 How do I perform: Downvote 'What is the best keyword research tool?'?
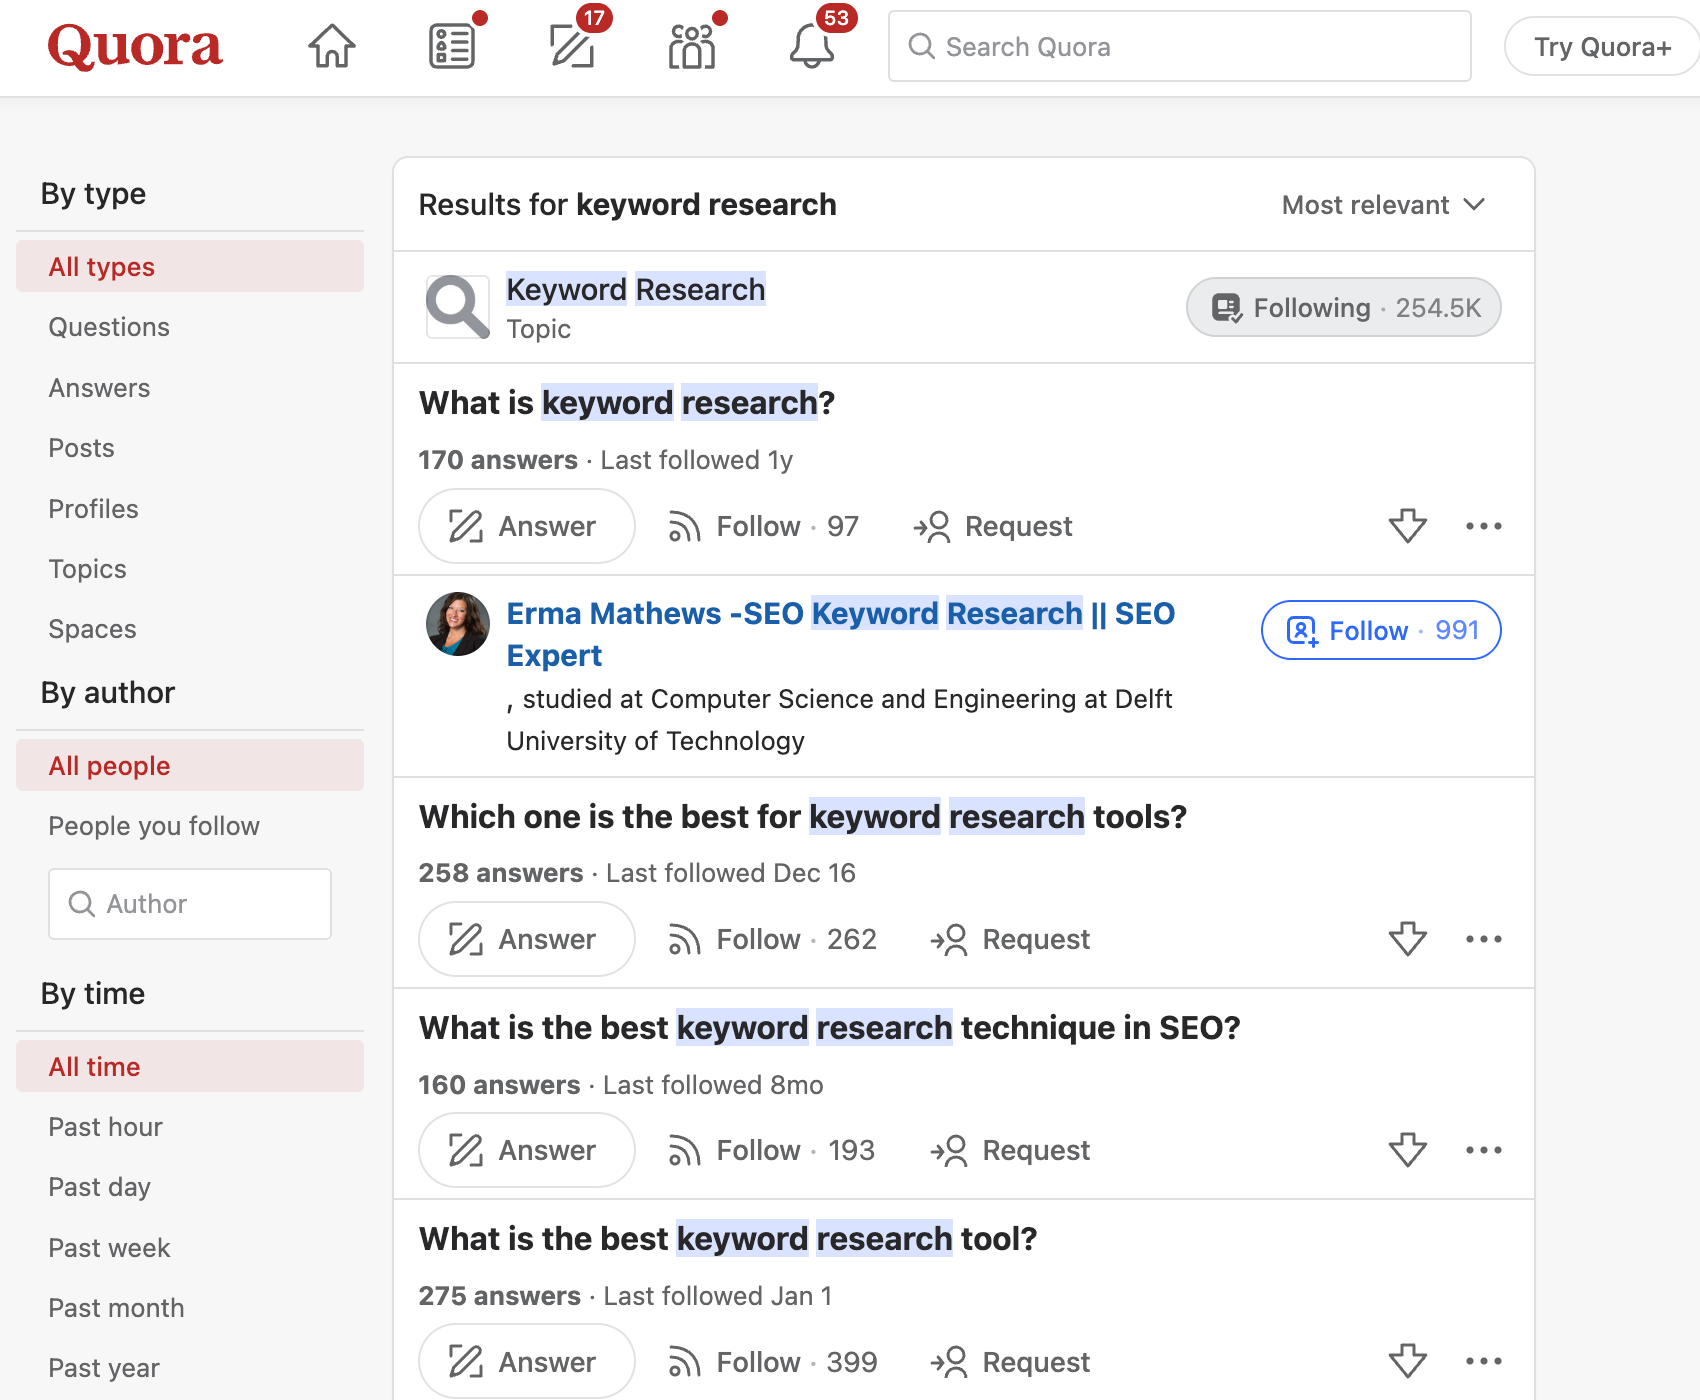pyautogui.click(x=1408, y=1361)
